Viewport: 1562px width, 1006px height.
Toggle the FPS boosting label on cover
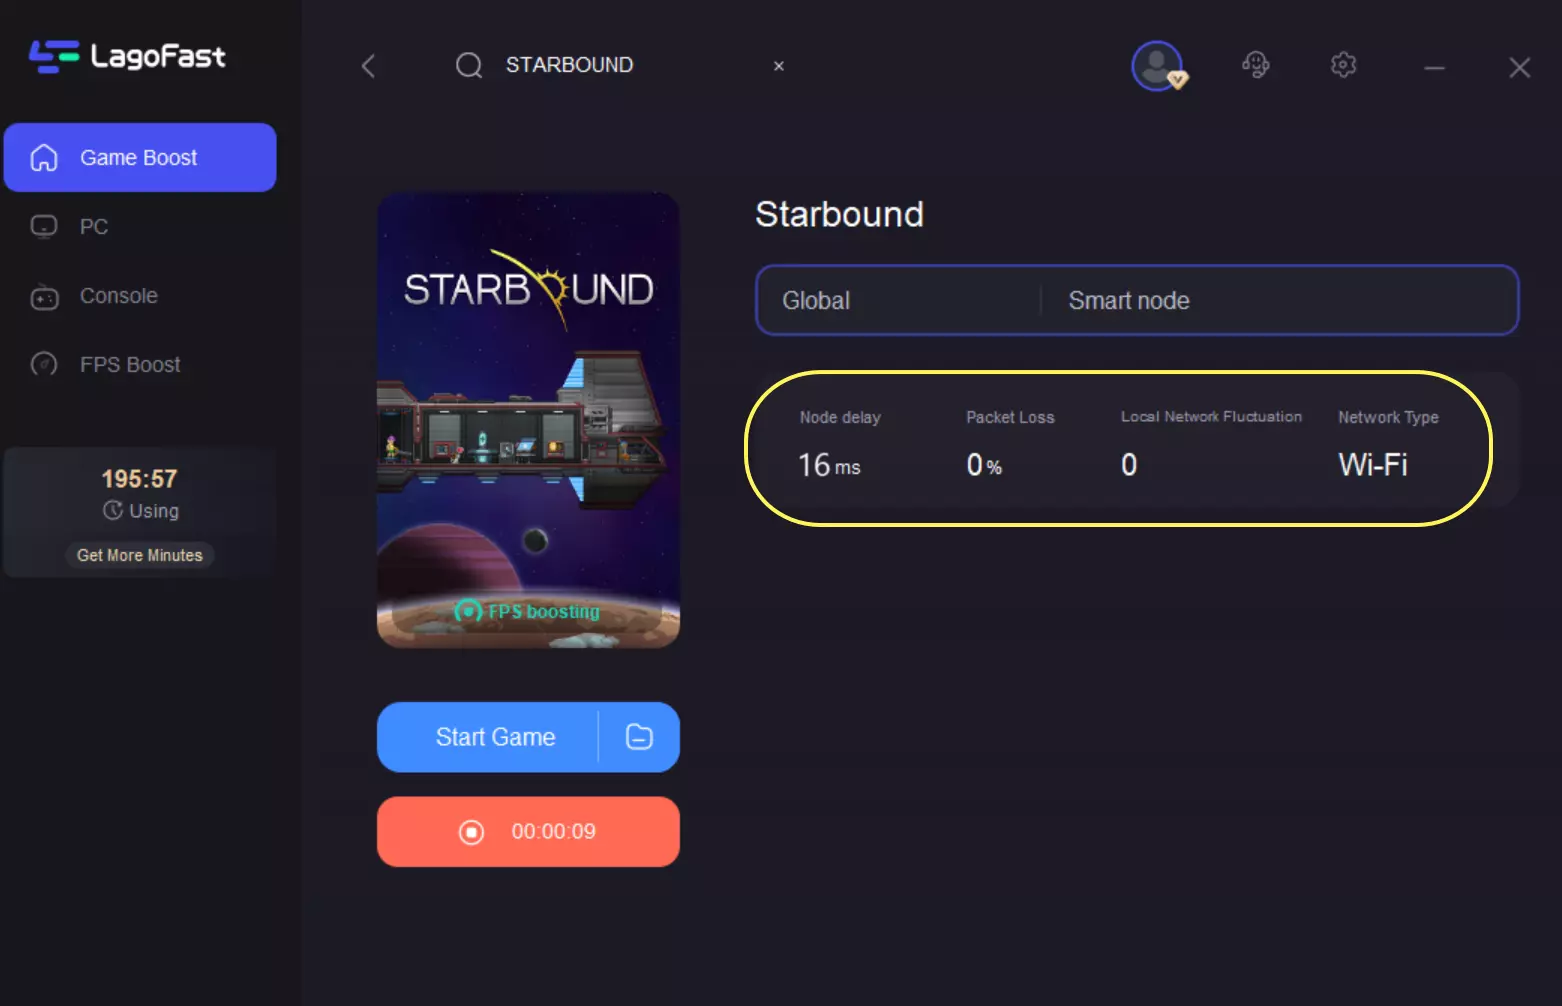[528, 611]
